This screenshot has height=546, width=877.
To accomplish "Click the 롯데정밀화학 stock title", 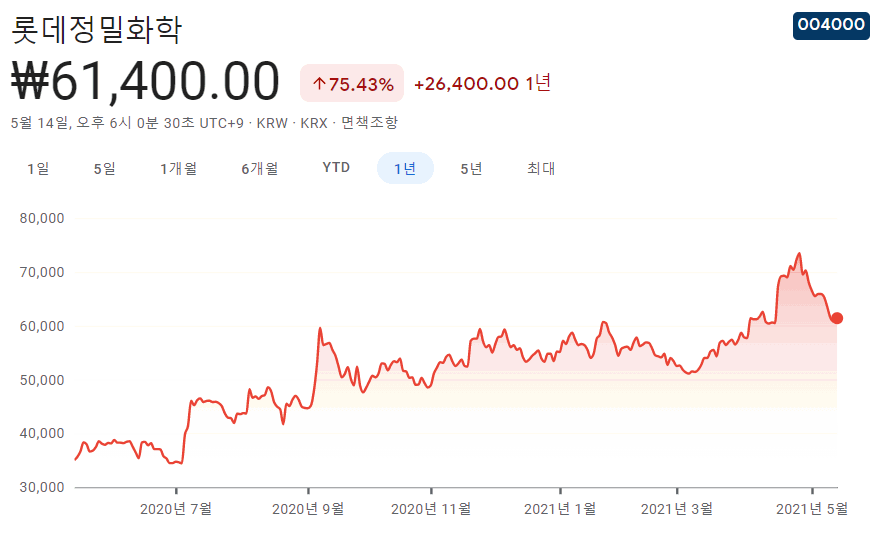I will pos(96,29).
